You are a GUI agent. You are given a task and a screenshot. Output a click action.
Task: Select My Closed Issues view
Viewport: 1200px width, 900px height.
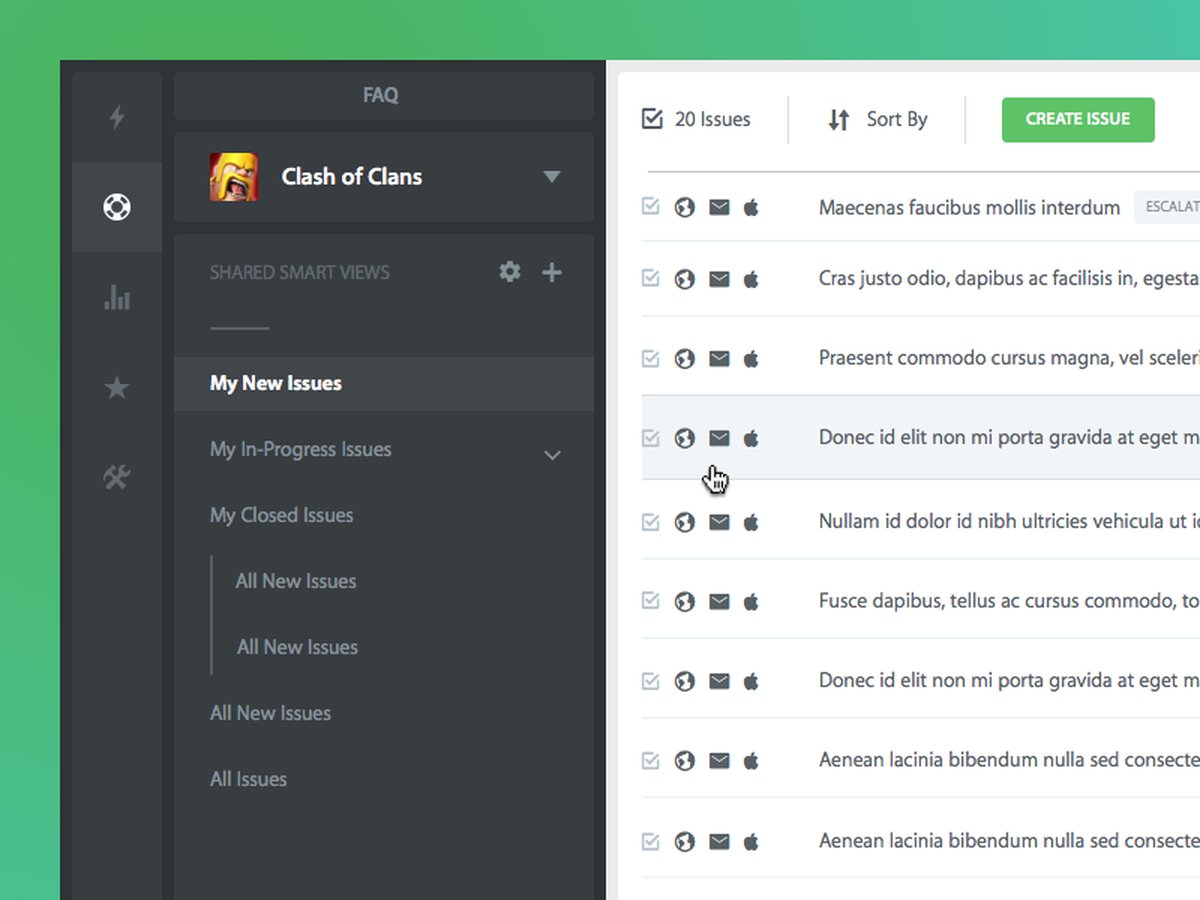[x=282, y=516]
